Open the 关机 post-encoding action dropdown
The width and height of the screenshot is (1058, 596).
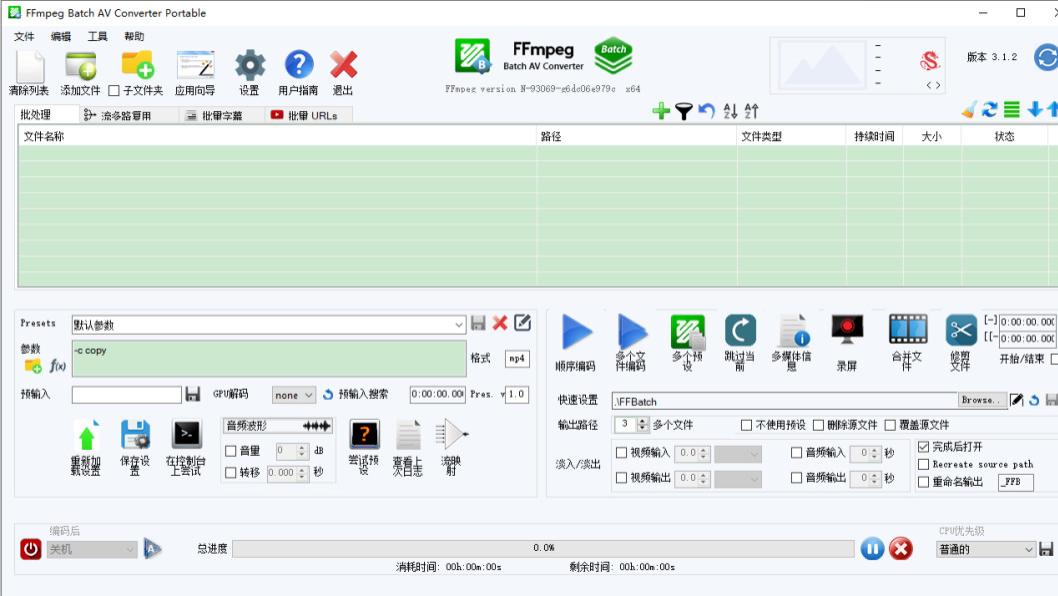tap(92, 549)
